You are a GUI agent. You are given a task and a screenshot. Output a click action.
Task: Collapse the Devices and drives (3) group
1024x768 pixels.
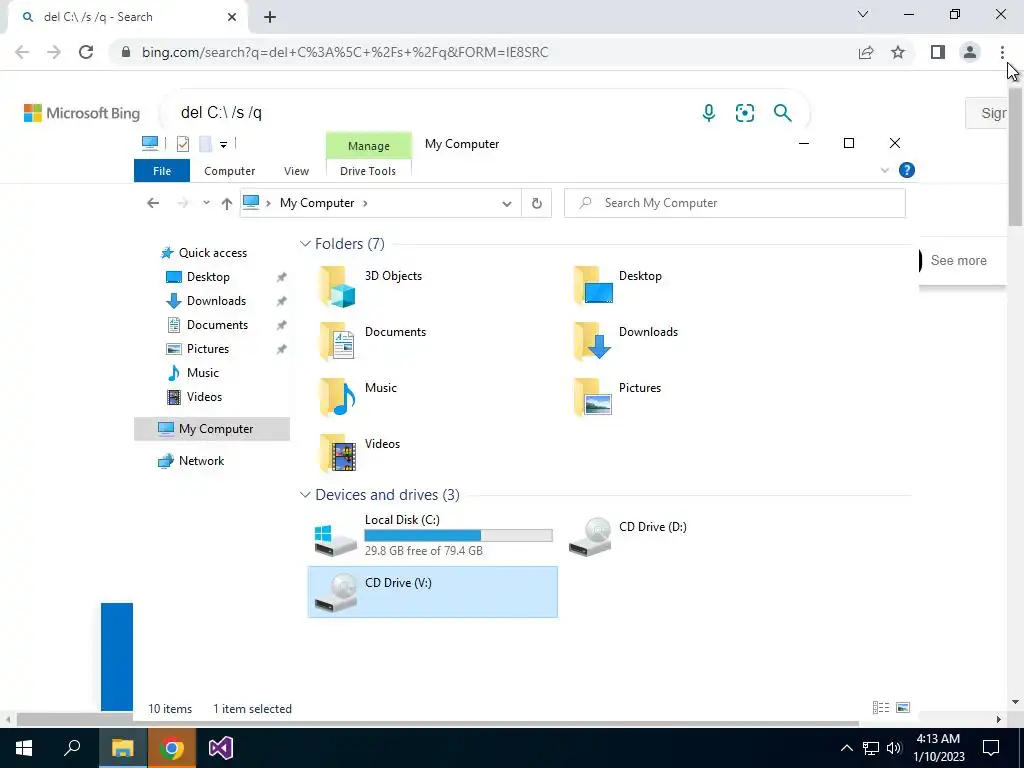(305, 494)
